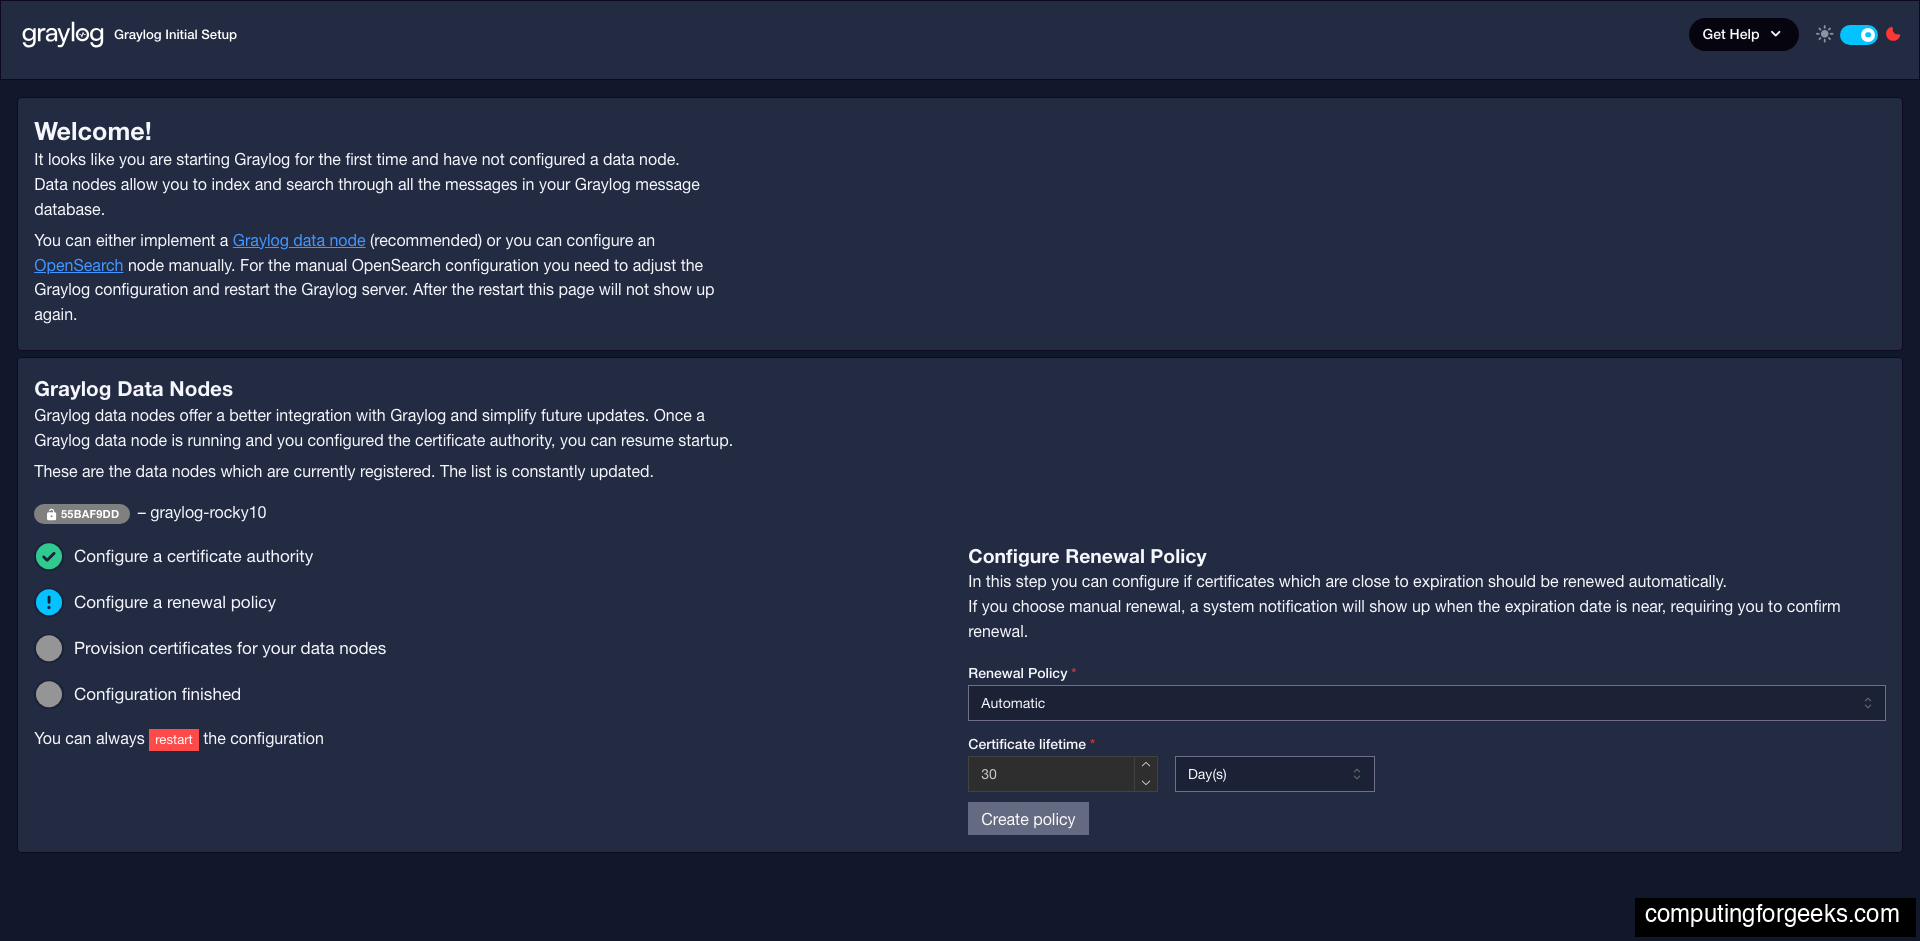Click the restart button
The height and width of the screenshot is (941, 1920).
tap(174, 740)
